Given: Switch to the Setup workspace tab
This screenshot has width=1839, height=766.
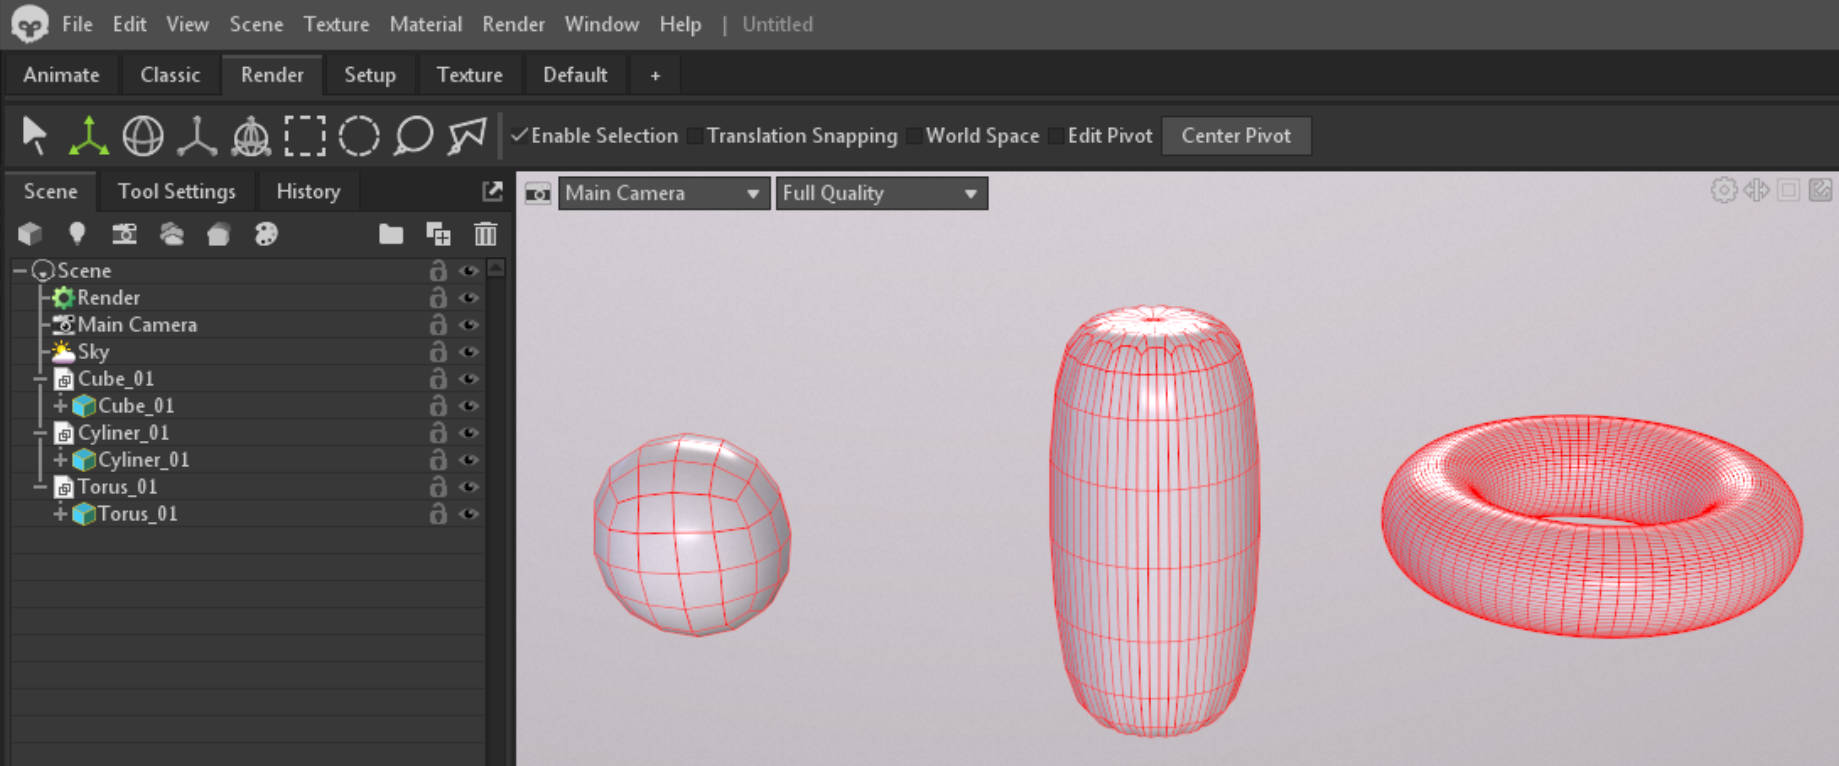Looking at the screenshot, I should click(370, 75).
